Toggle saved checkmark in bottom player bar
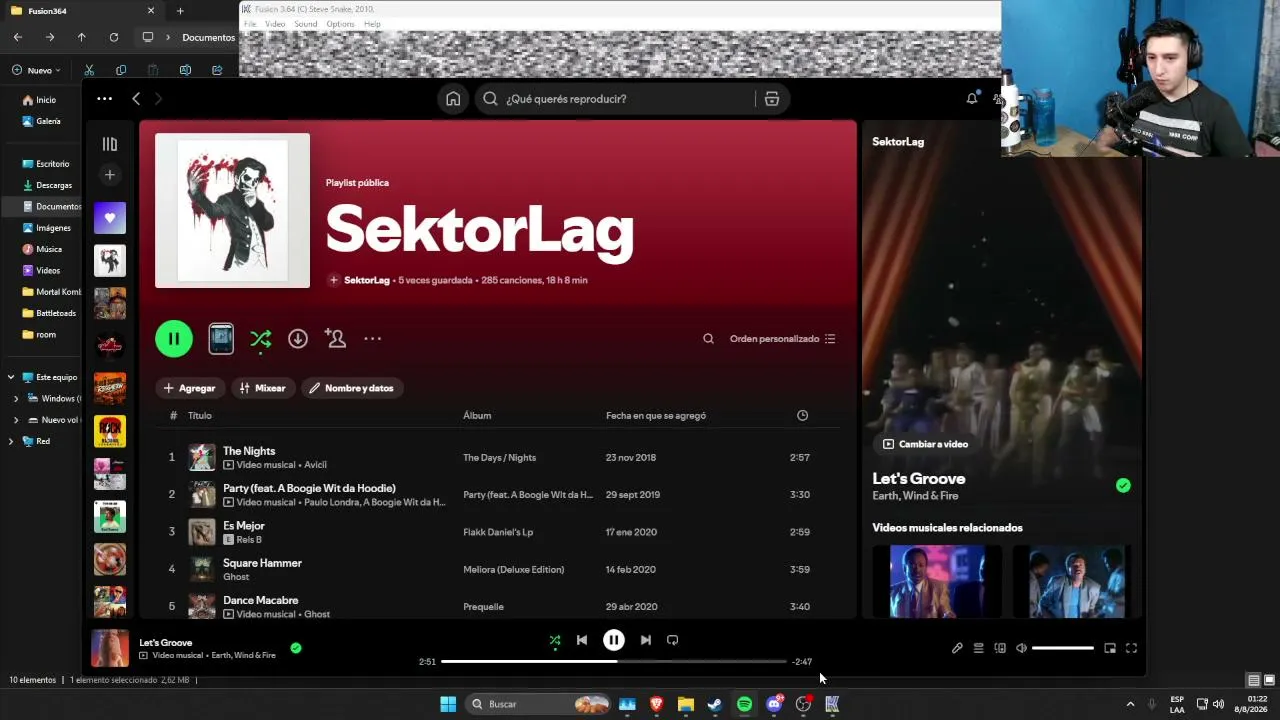This screenshot has width=1280, height=720. click(296, 648)
